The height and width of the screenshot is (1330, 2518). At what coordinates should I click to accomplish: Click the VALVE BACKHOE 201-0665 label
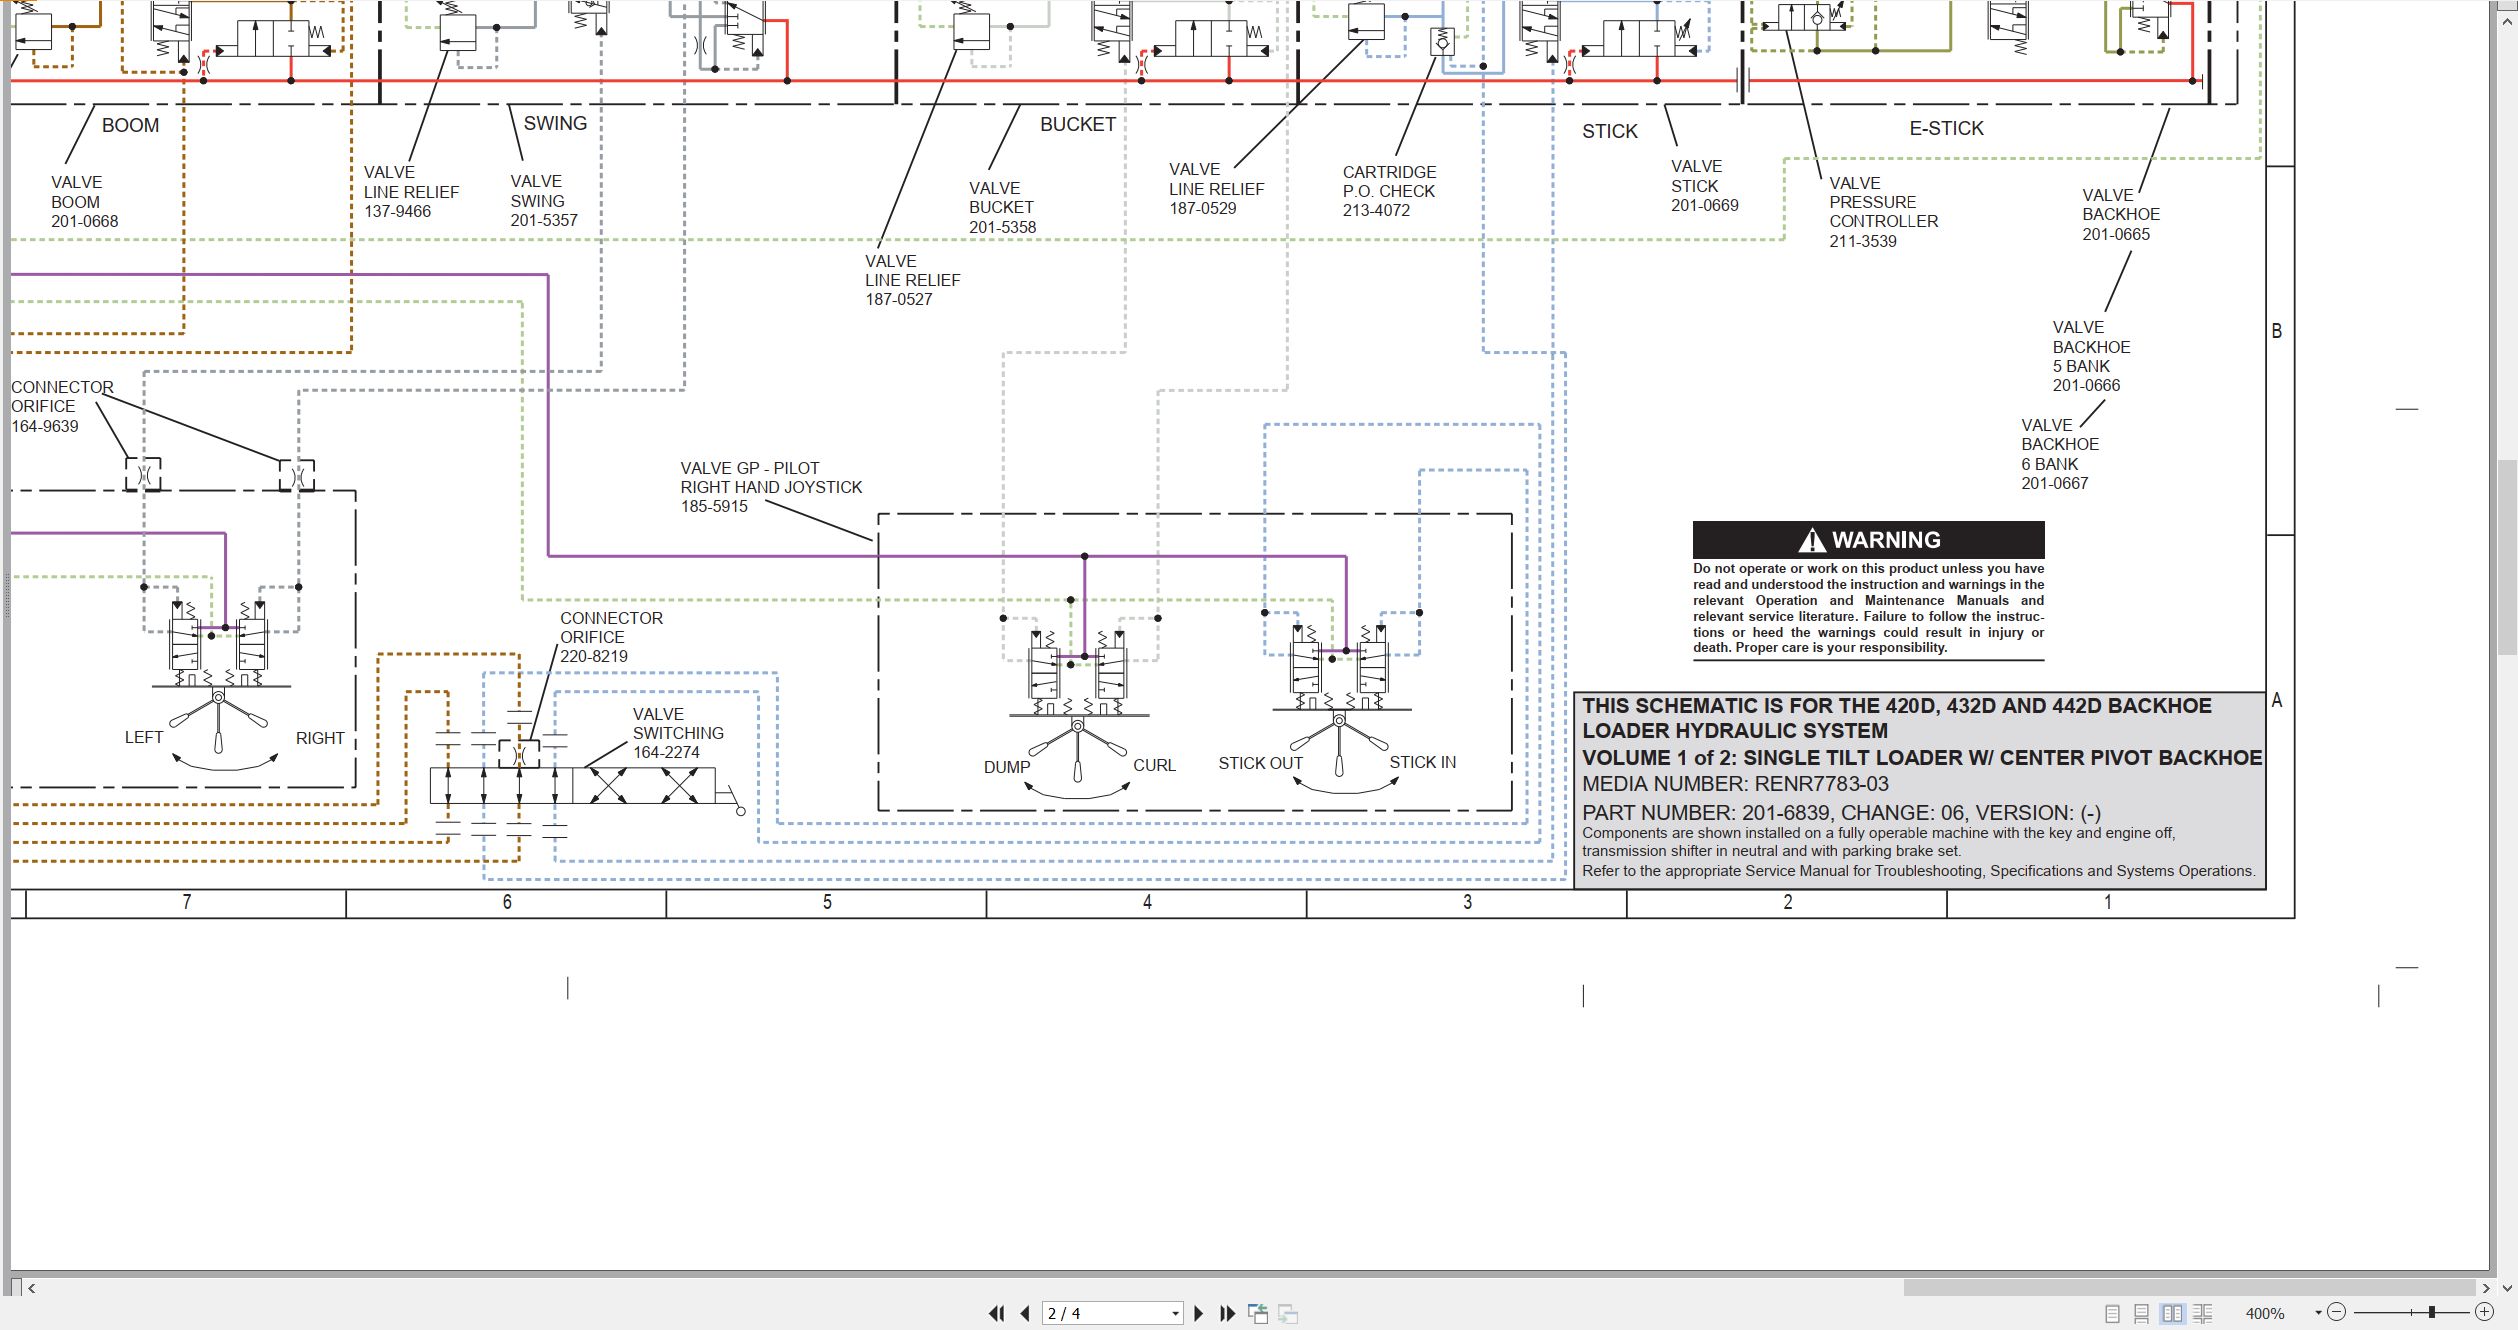point(2120,214)
